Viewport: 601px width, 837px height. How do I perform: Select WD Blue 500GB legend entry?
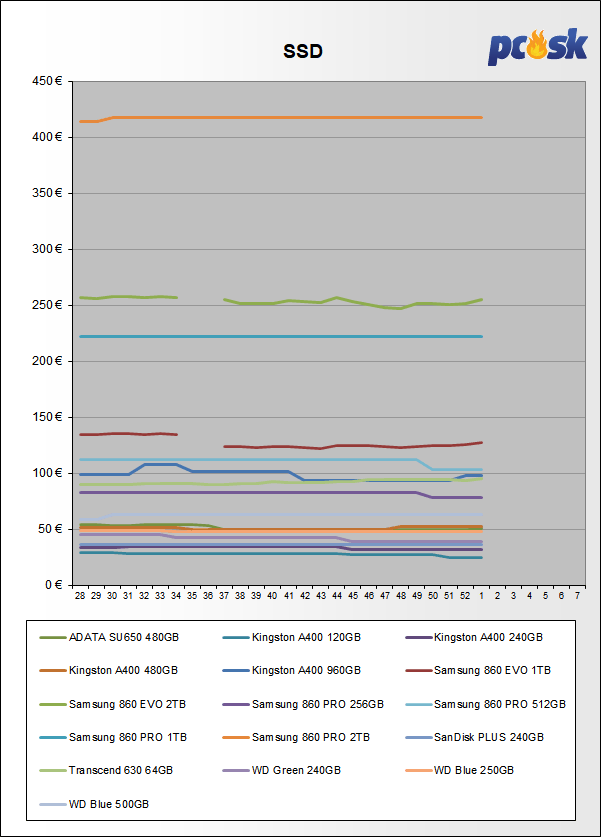tap(94, 804)
